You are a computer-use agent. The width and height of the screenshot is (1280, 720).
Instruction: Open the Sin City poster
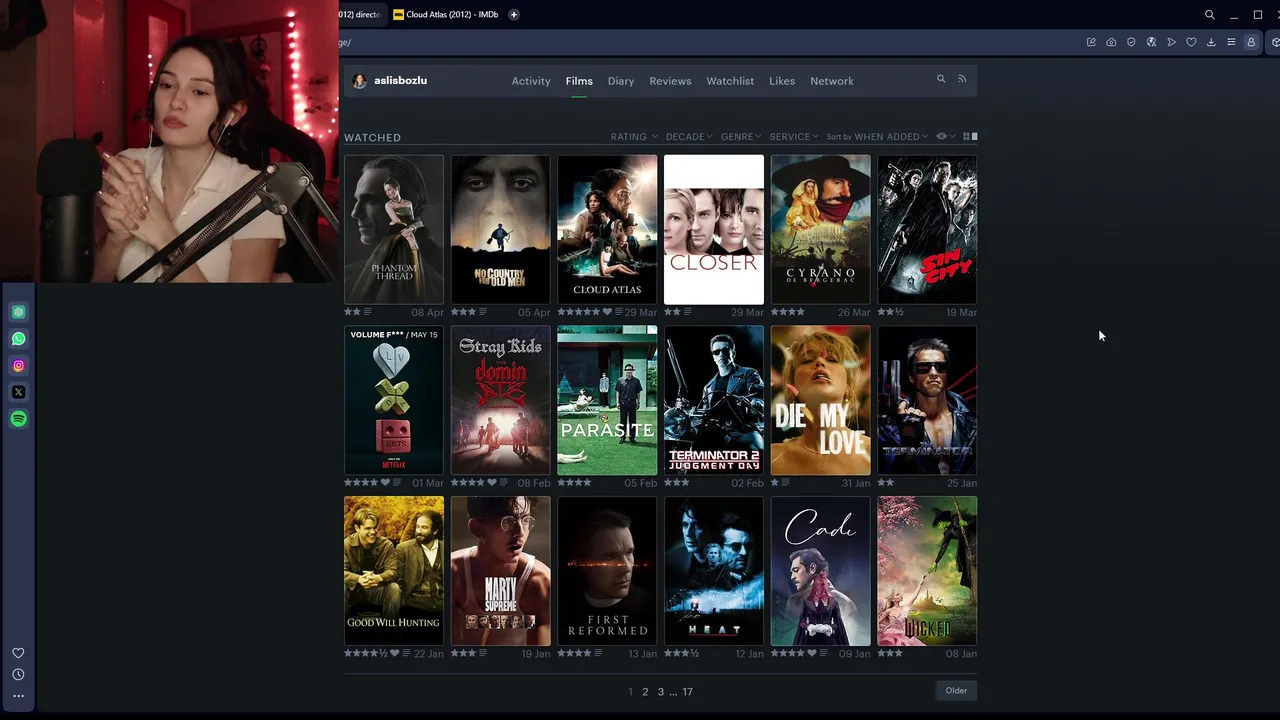(927, 229)
